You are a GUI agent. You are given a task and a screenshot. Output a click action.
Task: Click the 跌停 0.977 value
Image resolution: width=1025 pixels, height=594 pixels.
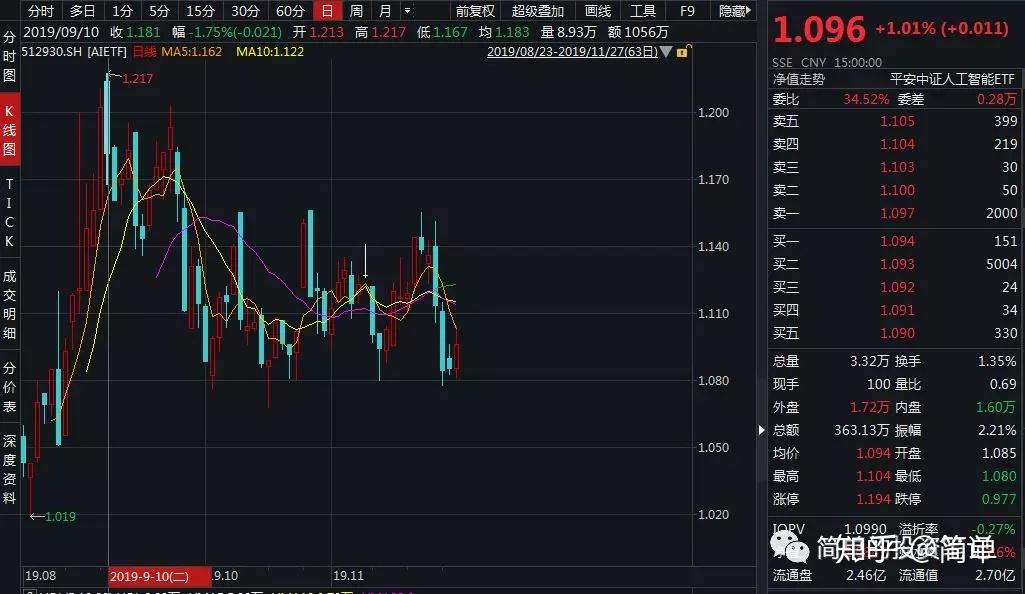(999, 499)
